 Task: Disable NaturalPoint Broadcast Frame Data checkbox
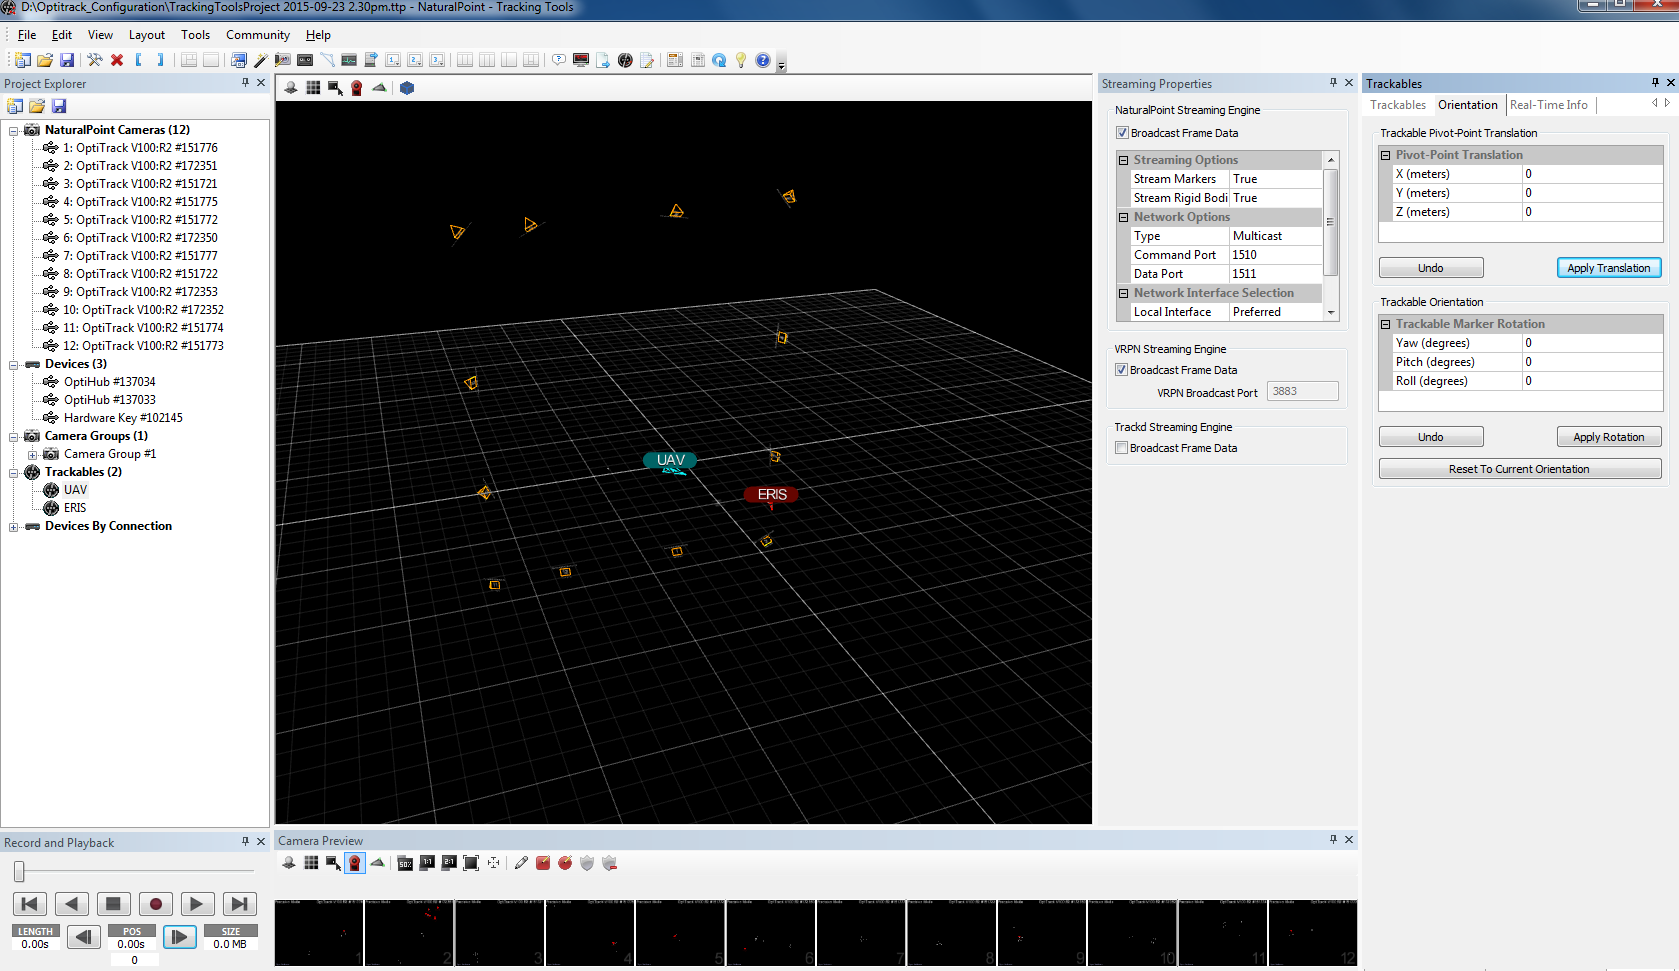pos(1122,133)
